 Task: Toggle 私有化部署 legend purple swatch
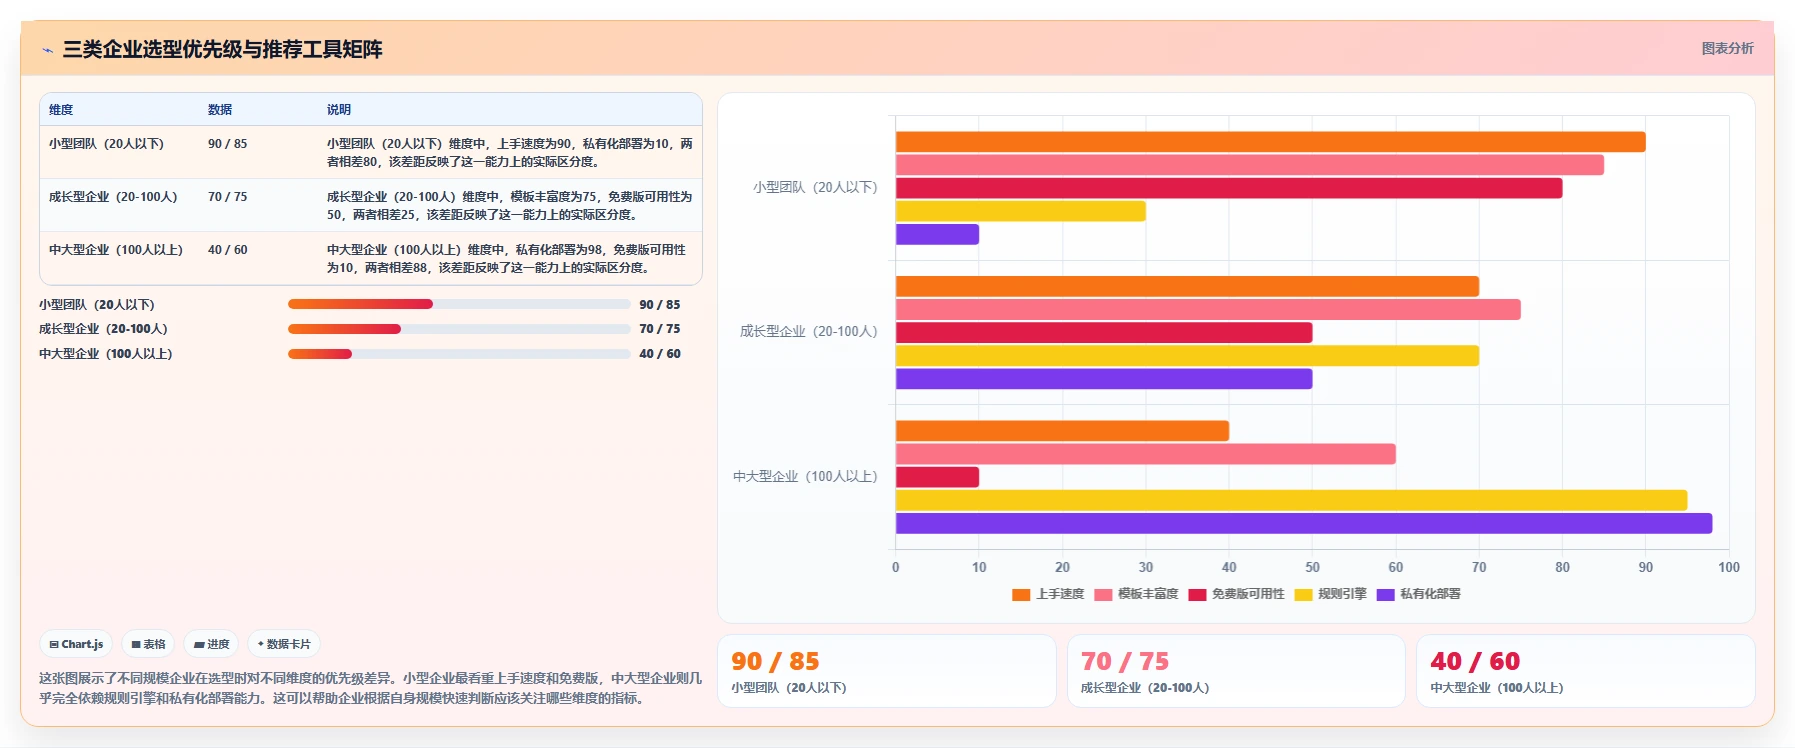[x=1385, y=594]
